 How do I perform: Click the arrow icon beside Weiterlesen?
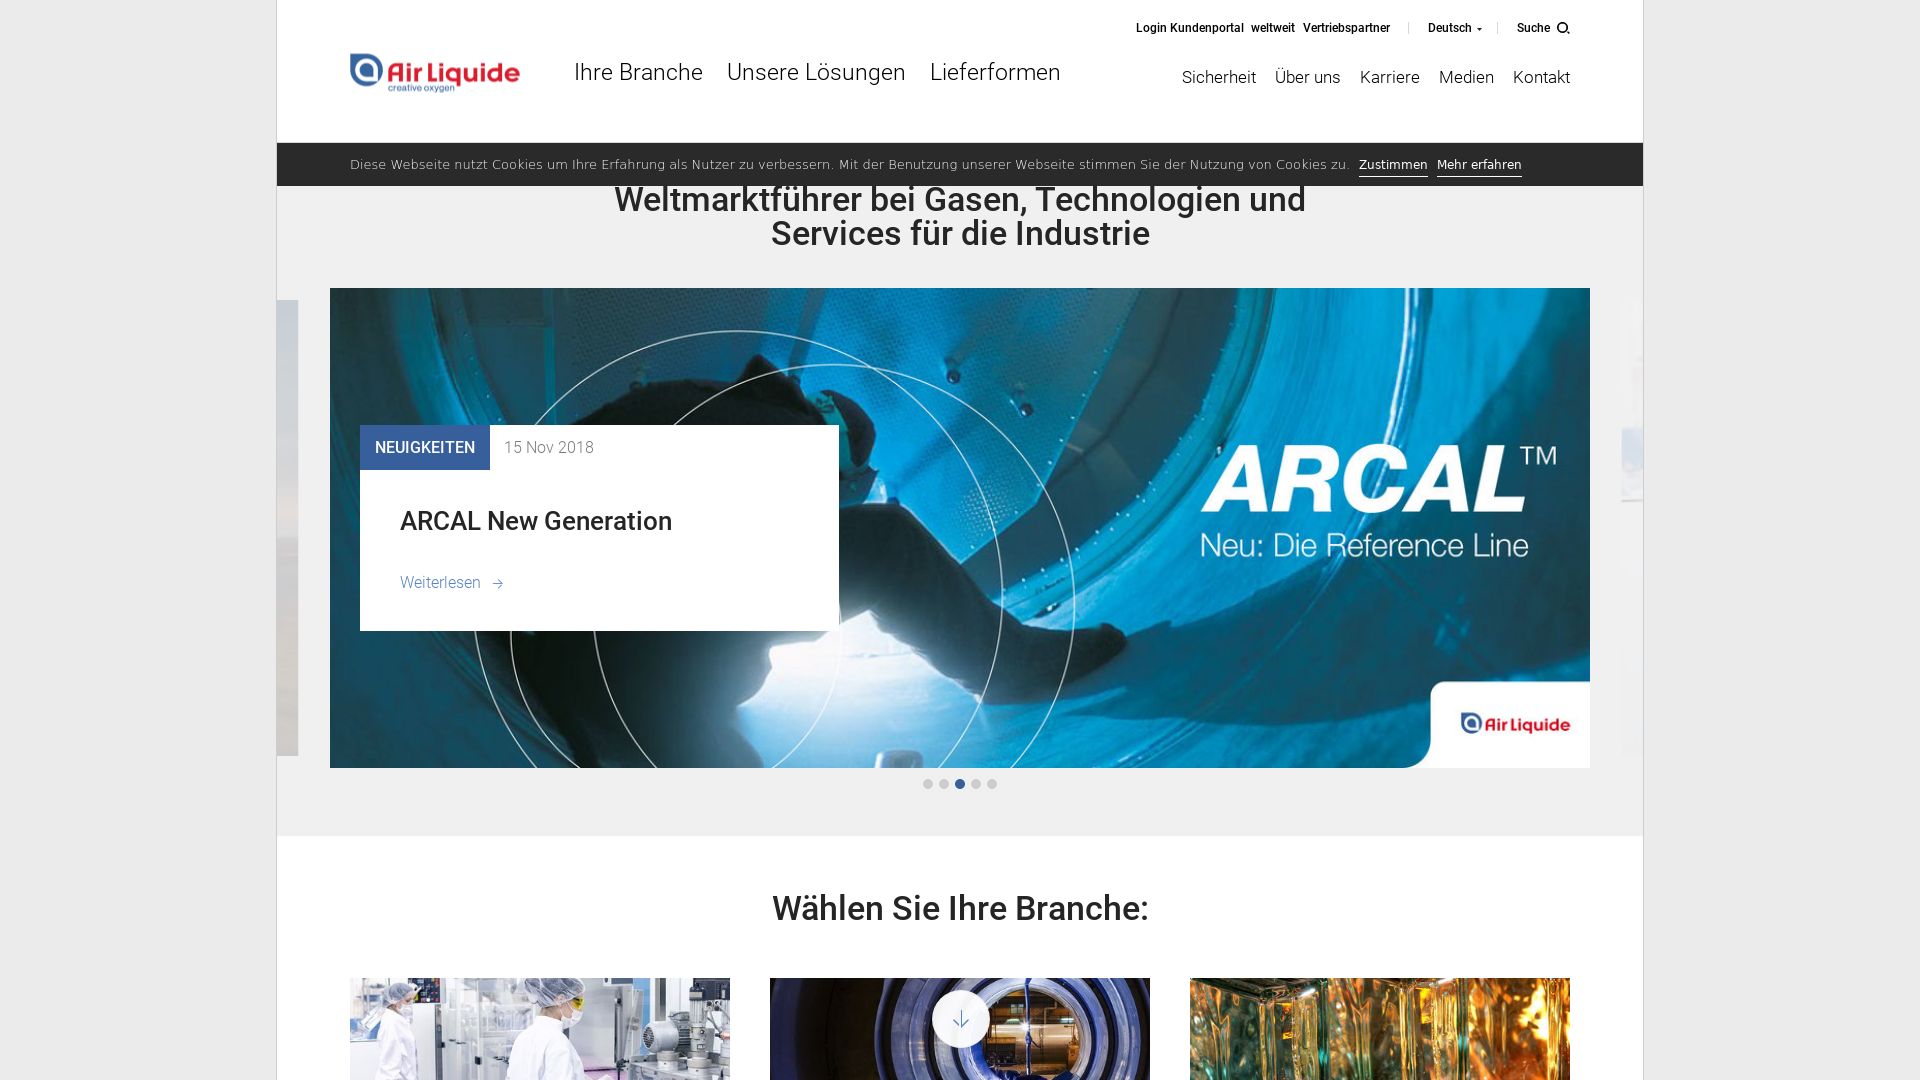(498, 583)
